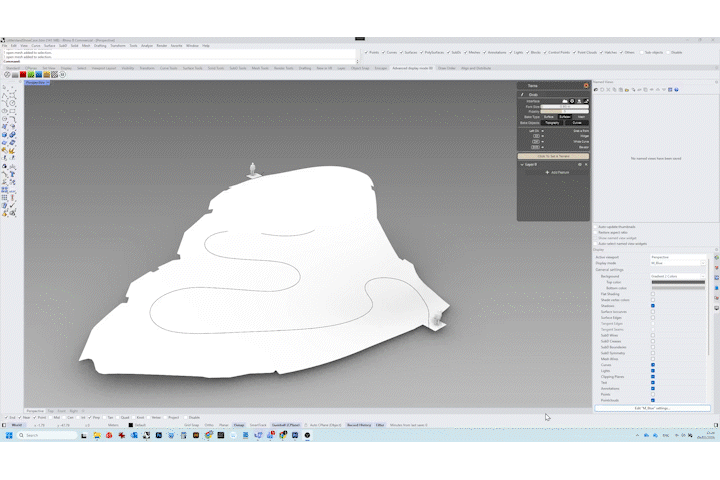Click the blue globe icon in Named Views toolbar

[x=676, y=90]
